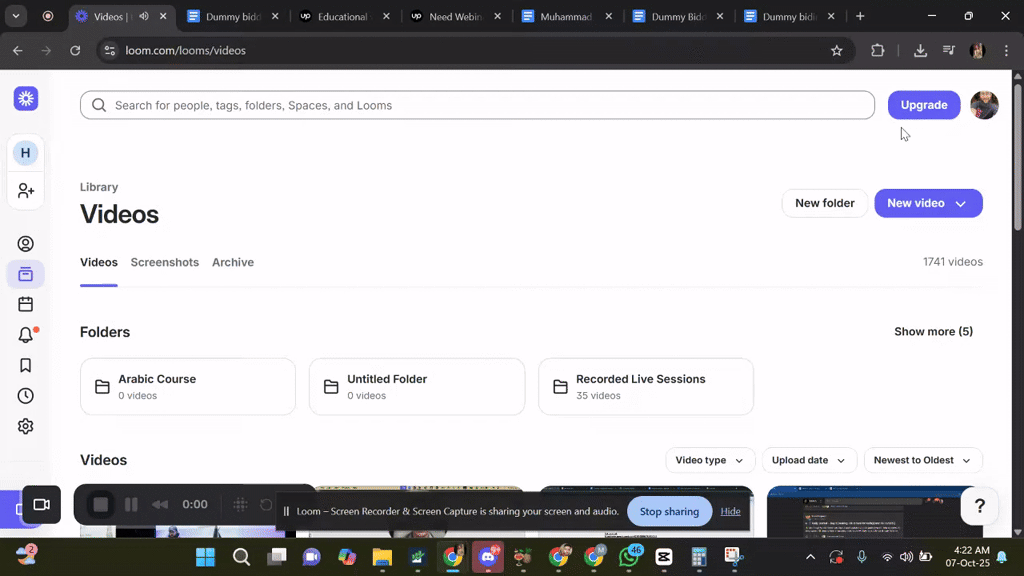Focus the Loom search field

477,105
